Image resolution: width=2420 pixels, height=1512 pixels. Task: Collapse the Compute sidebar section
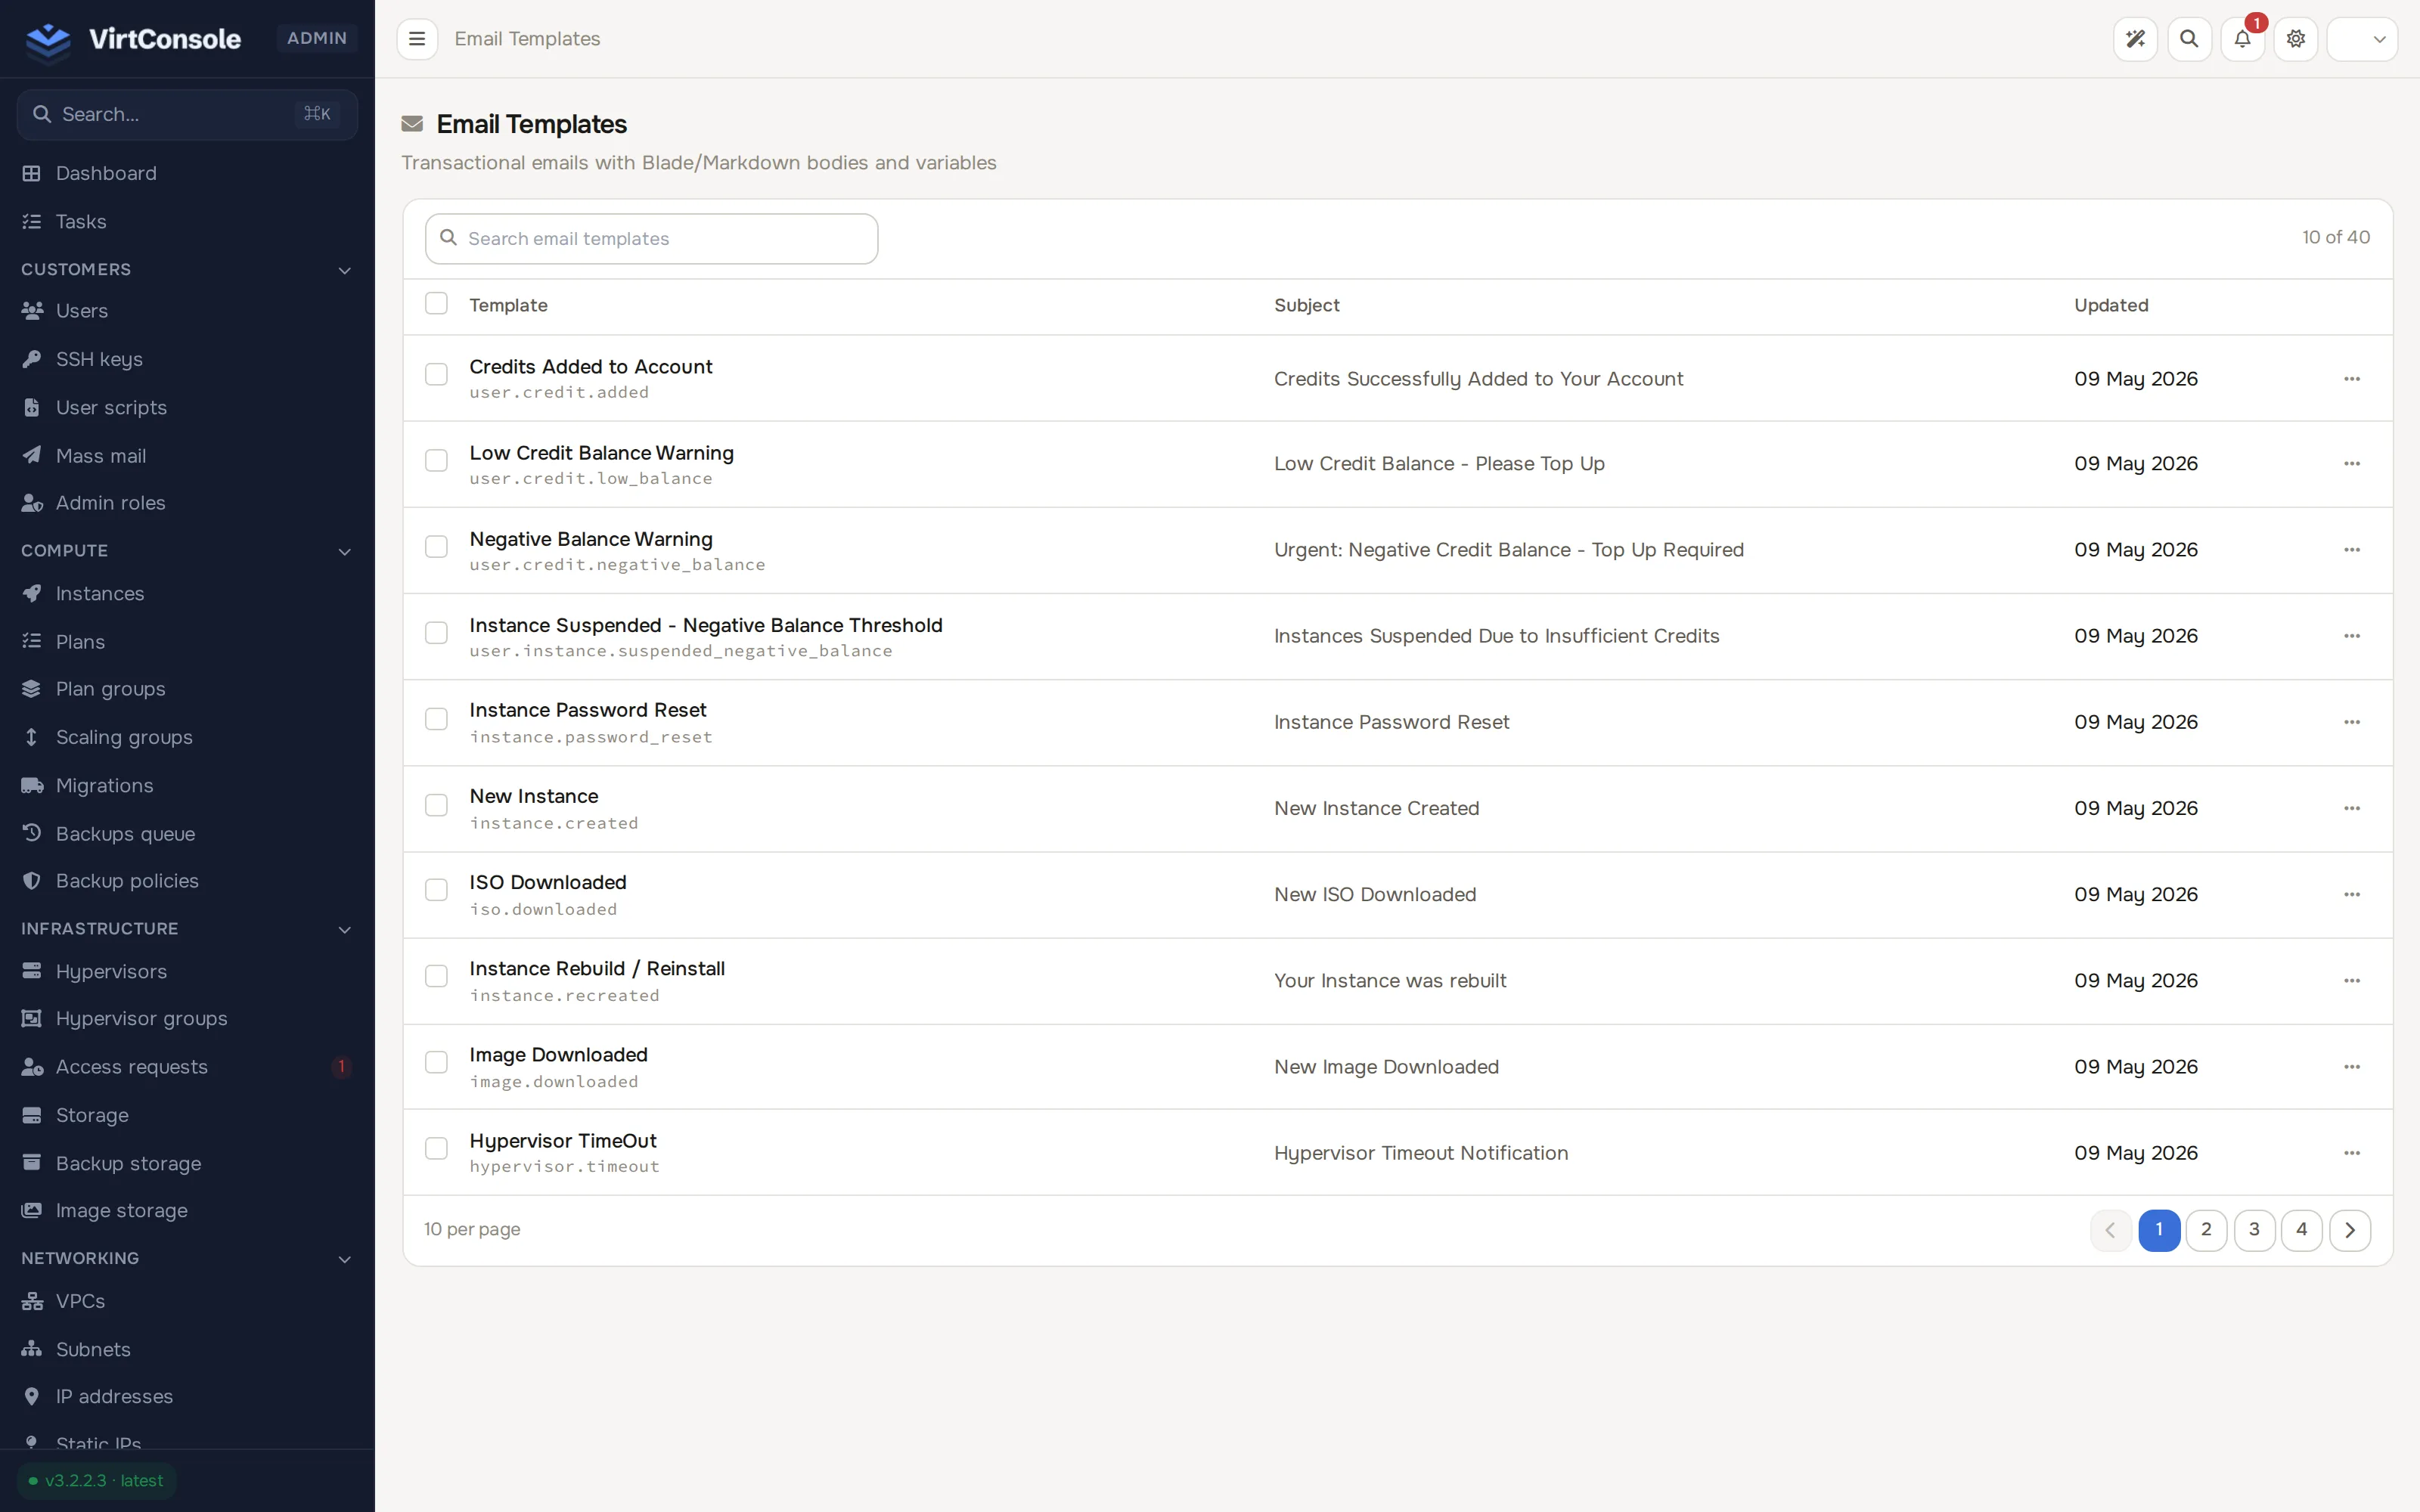point(187,551)
